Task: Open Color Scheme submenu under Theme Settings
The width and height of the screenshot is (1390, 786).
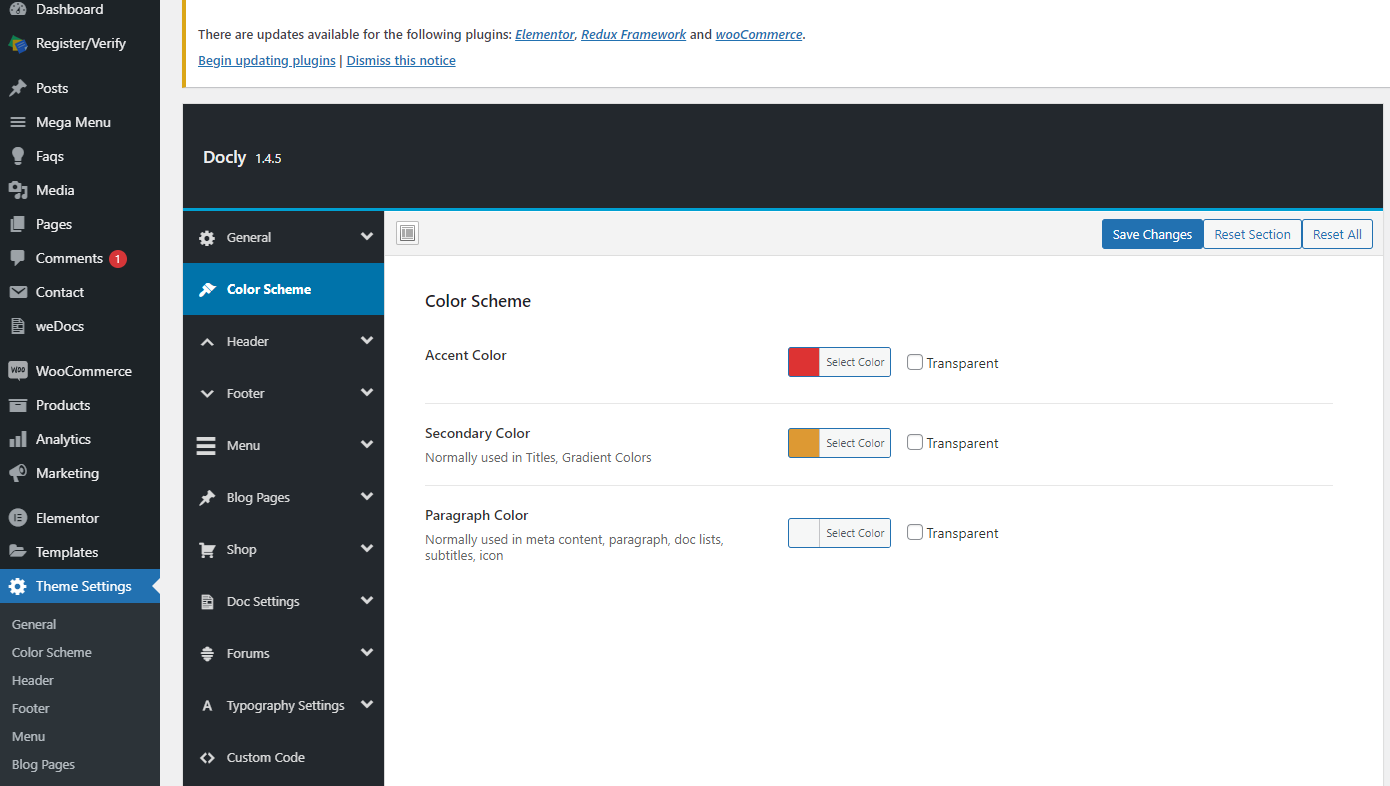Action: (52, 652)
